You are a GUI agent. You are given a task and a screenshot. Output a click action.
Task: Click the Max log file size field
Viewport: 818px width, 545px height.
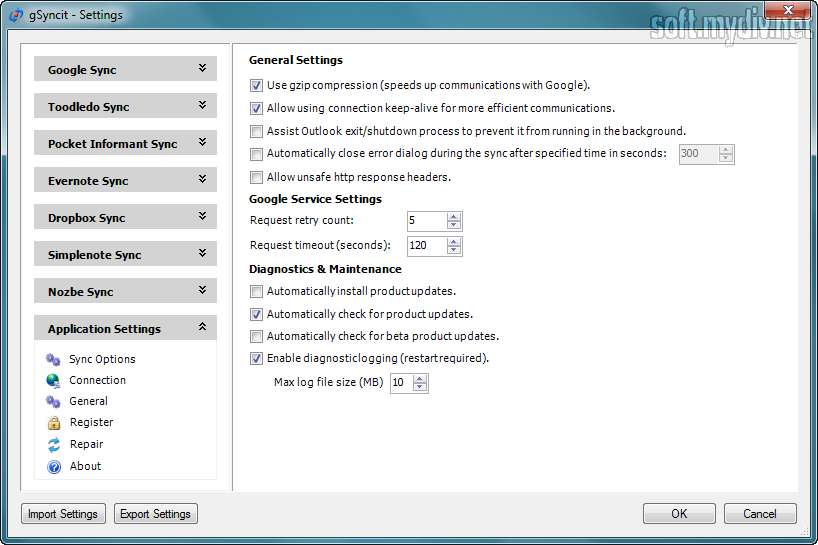[x=402, y=383]
